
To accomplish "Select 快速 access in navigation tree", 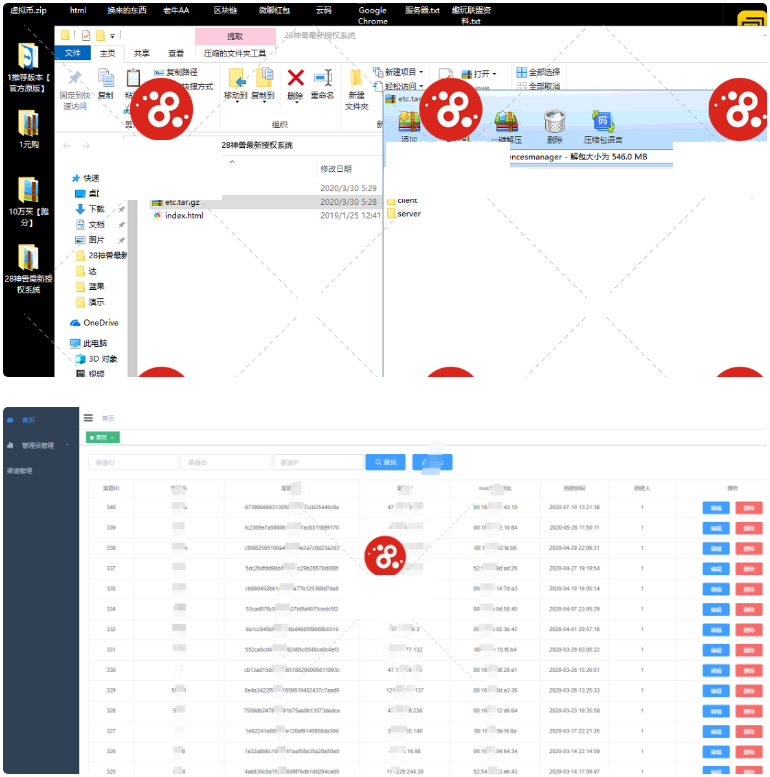I will 86,178.
